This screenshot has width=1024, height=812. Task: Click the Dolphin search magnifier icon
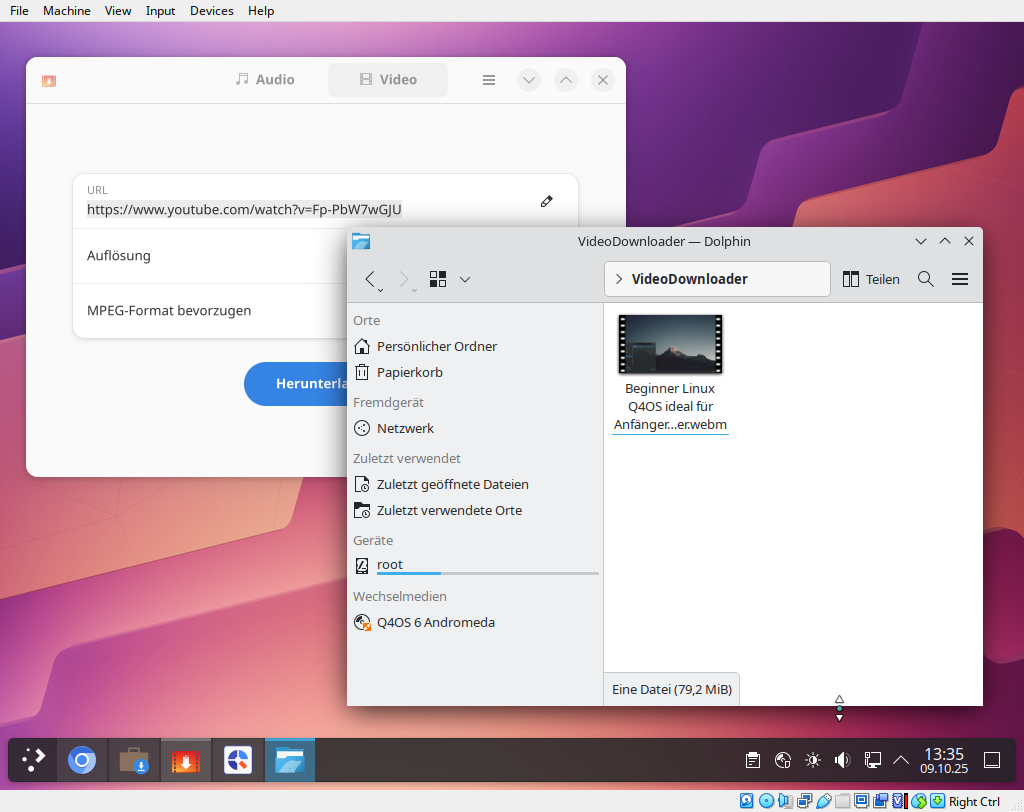(x=926, y=279)
